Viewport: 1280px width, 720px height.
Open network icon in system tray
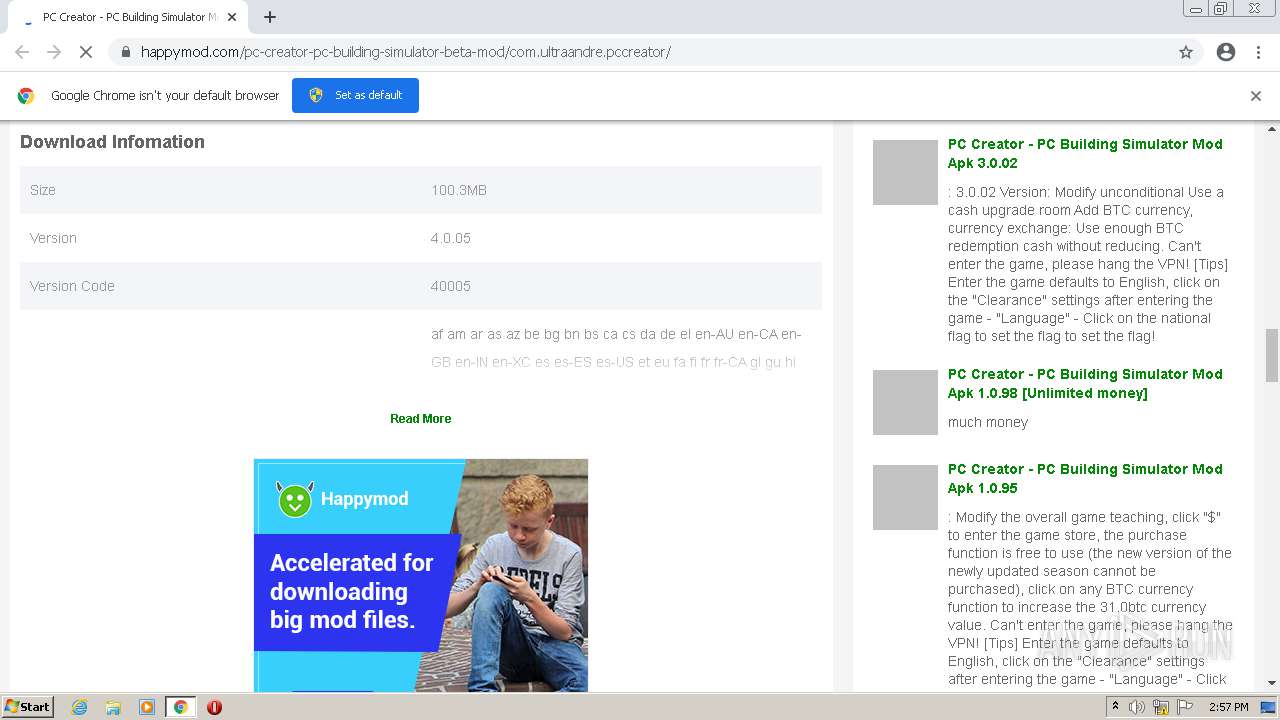pos(1161,707)
